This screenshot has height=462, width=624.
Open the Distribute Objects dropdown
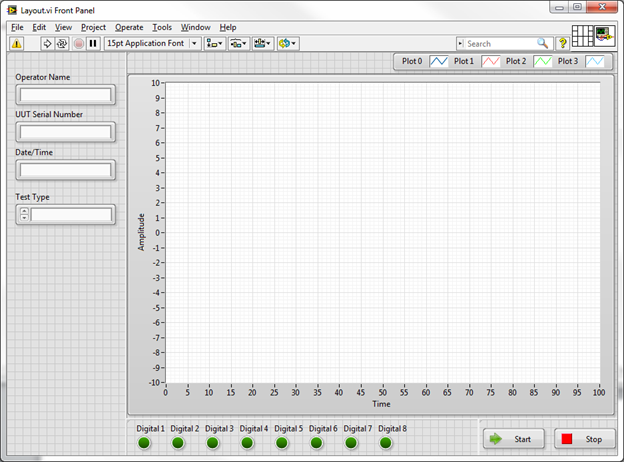tap(239, 44)
